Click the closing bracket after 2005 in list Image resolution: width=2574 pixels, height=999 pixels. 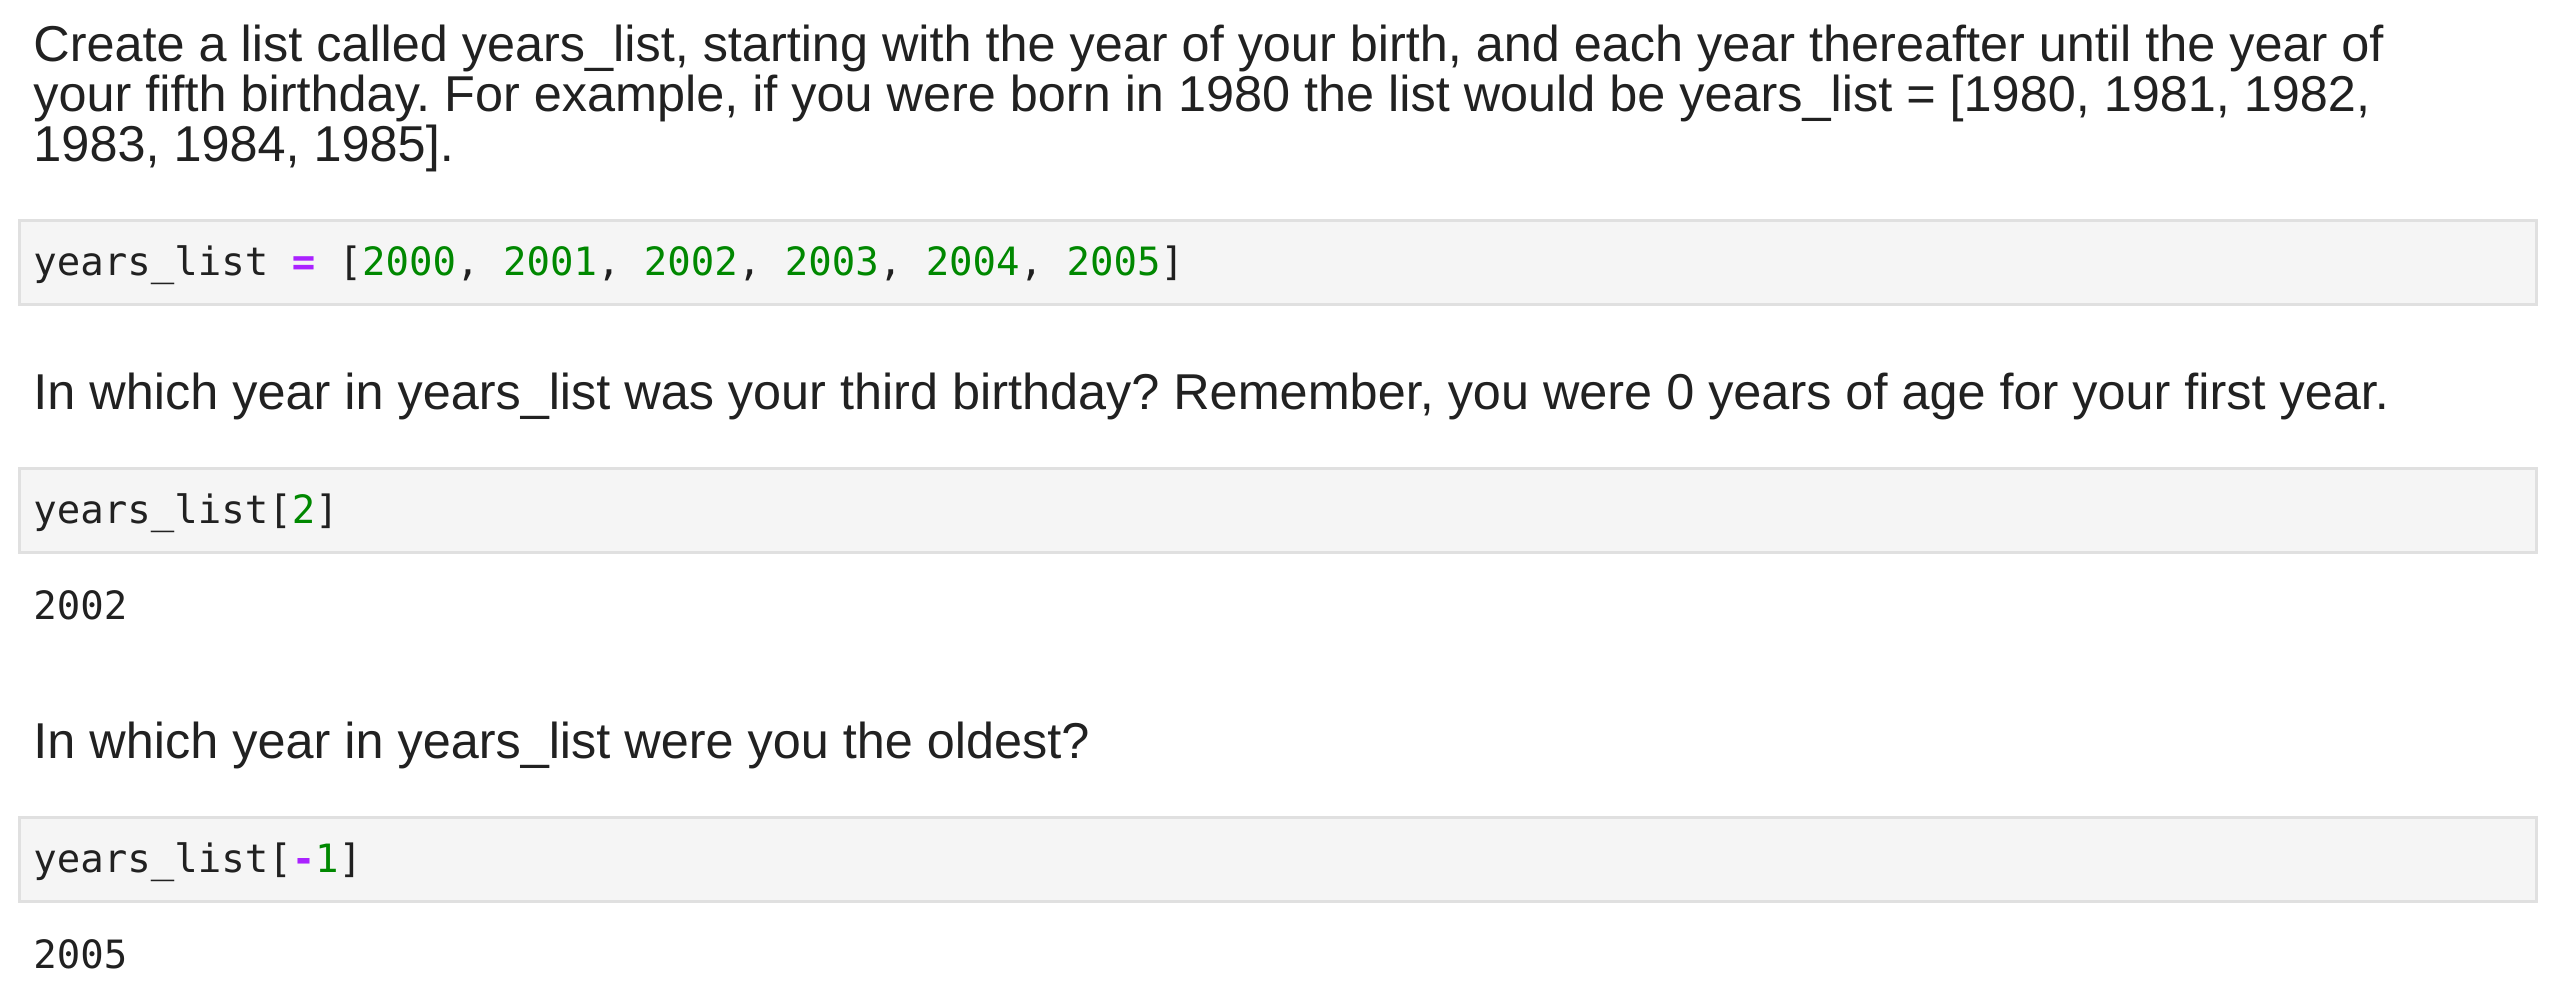1172,262
